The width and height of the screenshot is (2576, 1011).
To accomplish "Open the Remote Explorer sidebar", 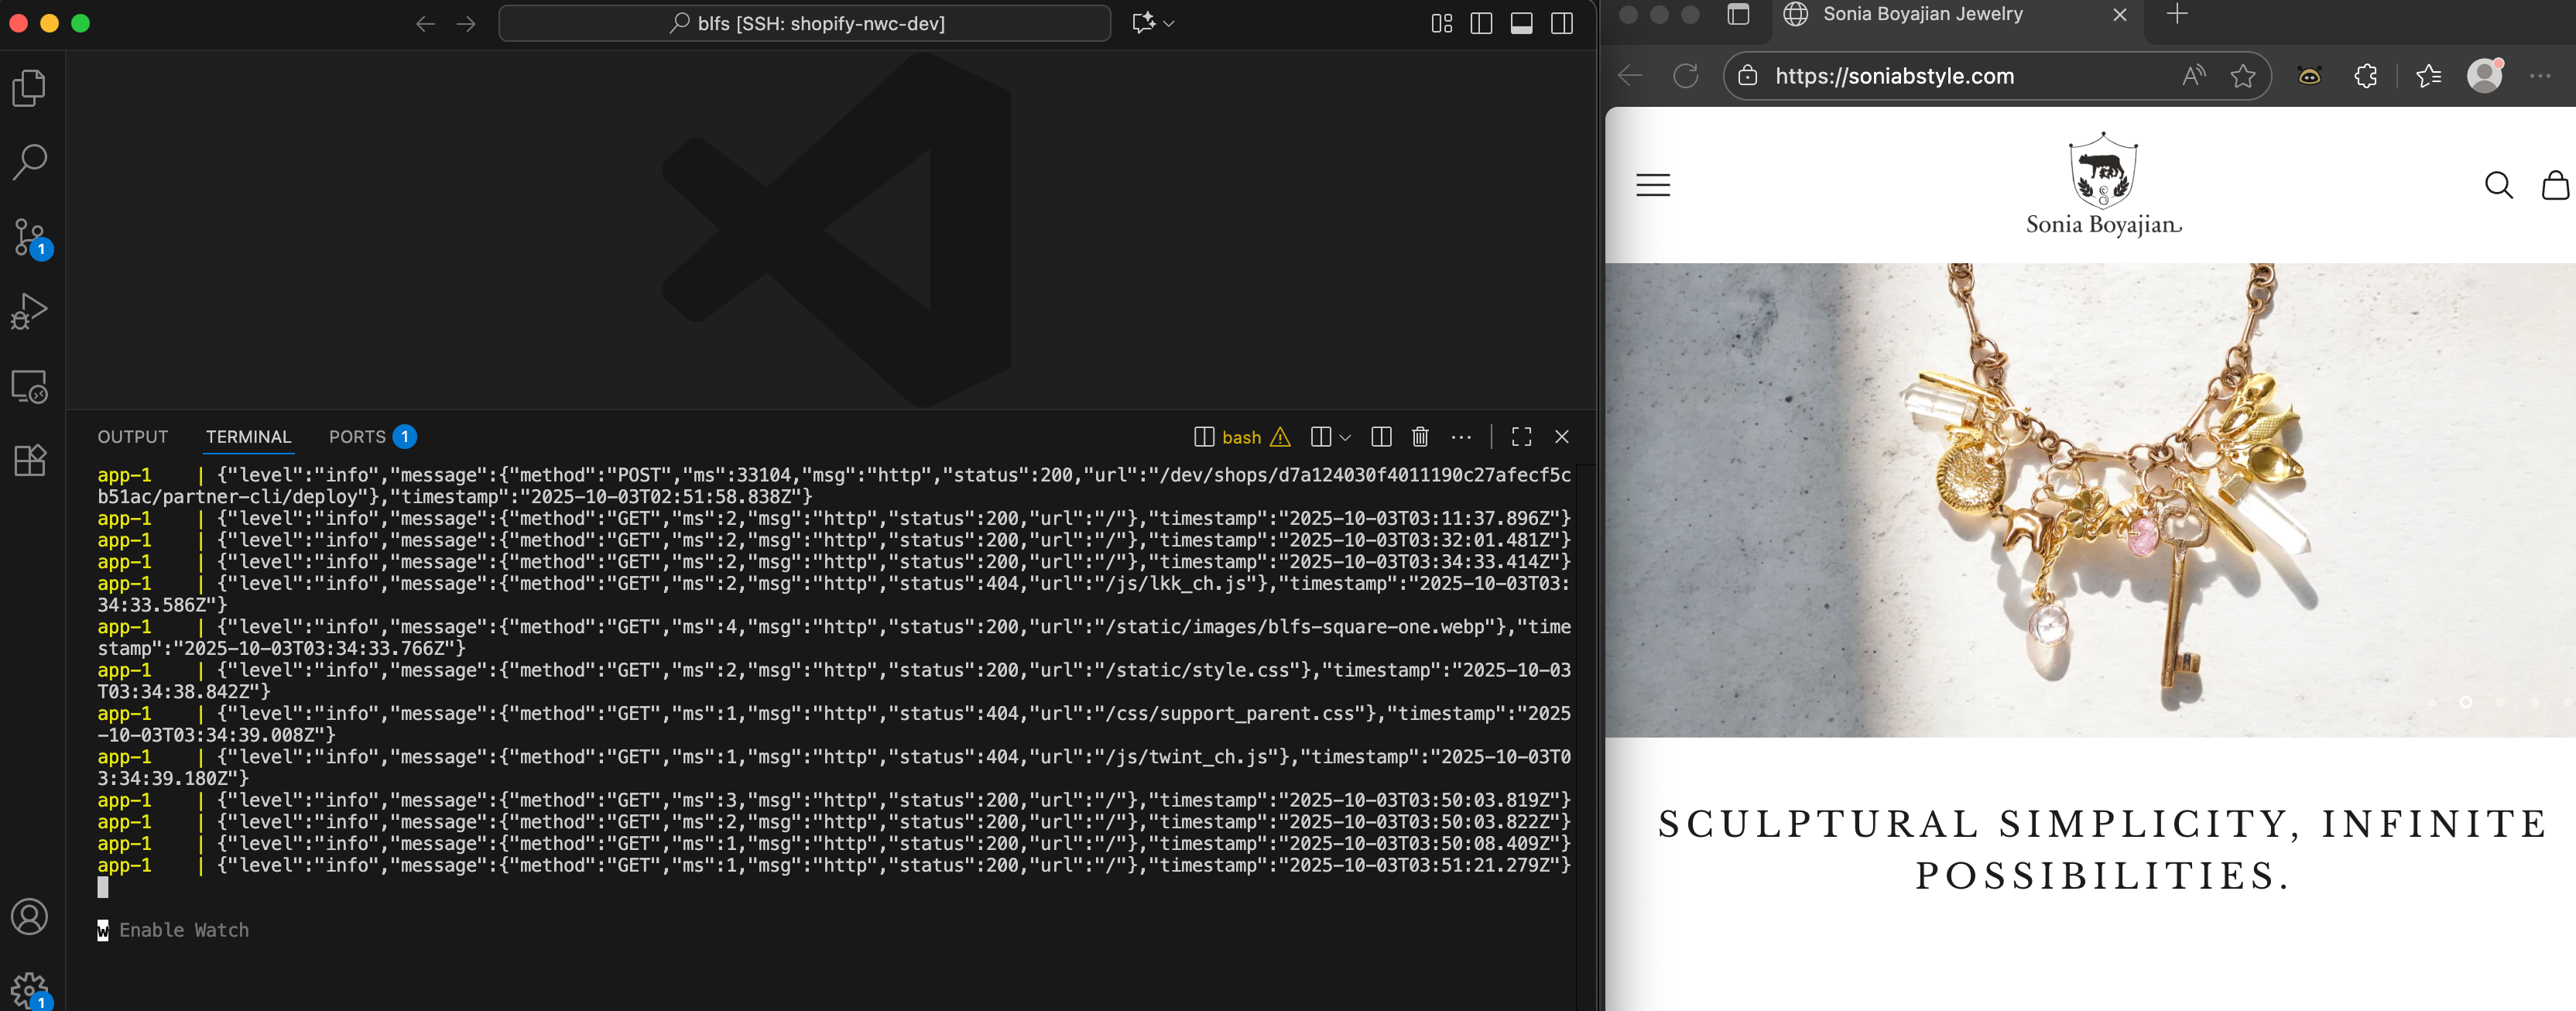I will point(30,388).
